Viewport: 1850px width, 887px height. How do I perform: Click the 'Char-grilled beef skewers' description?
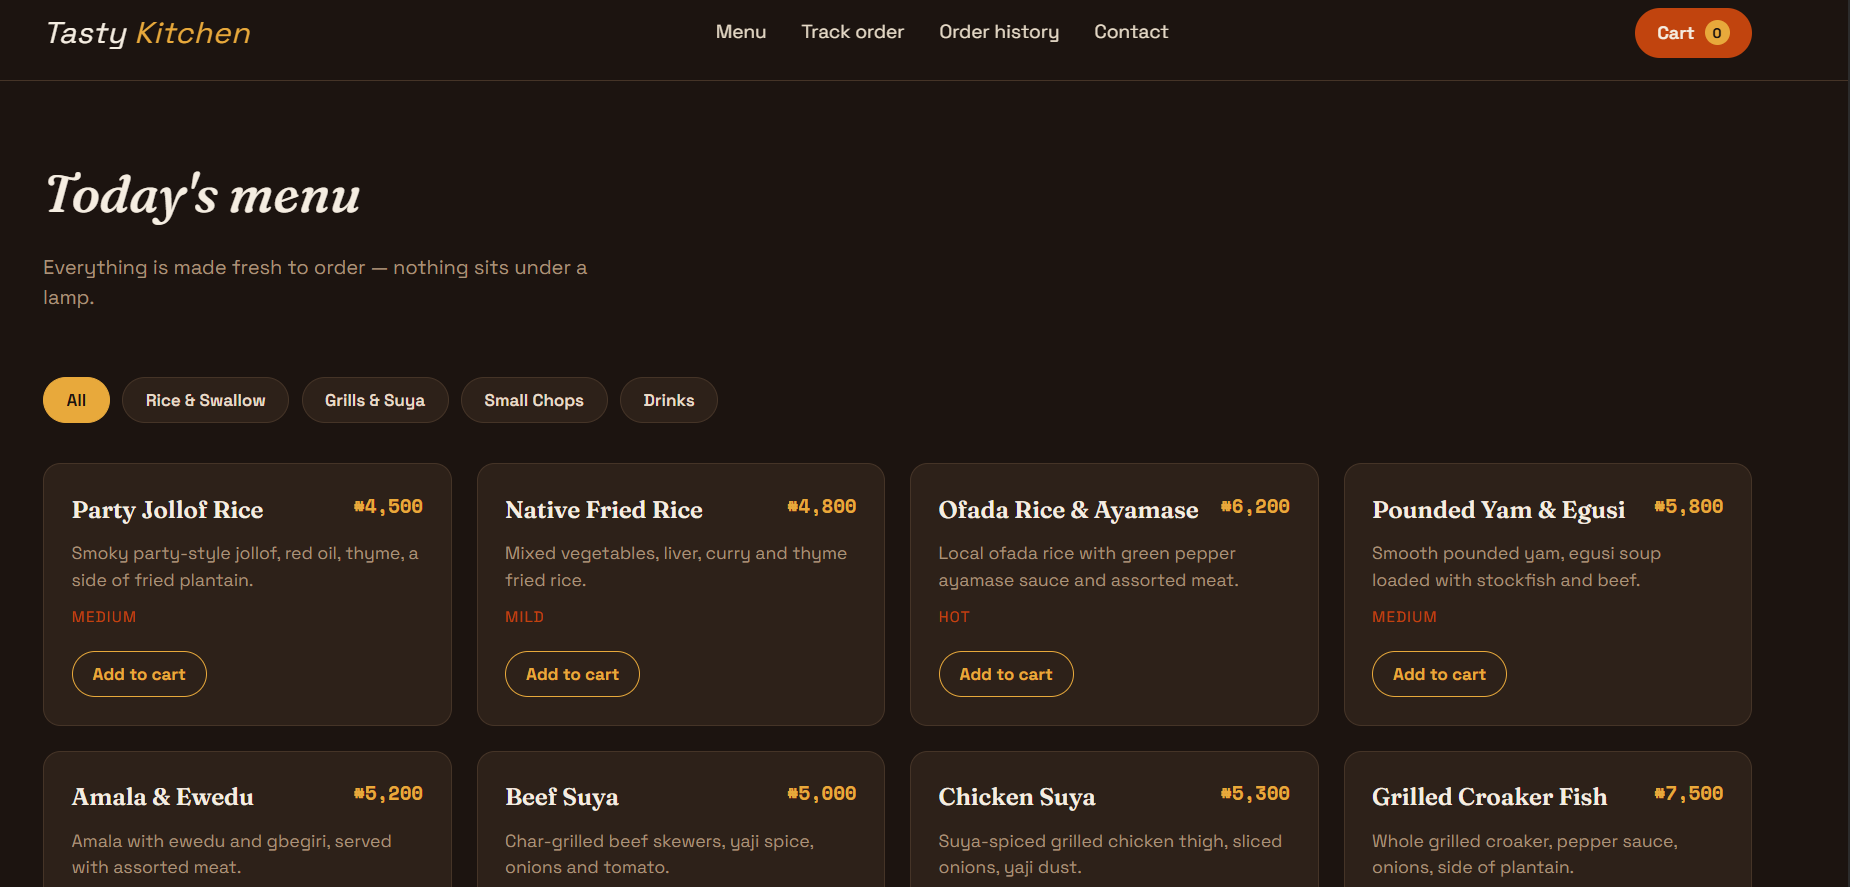pos(660,854)
